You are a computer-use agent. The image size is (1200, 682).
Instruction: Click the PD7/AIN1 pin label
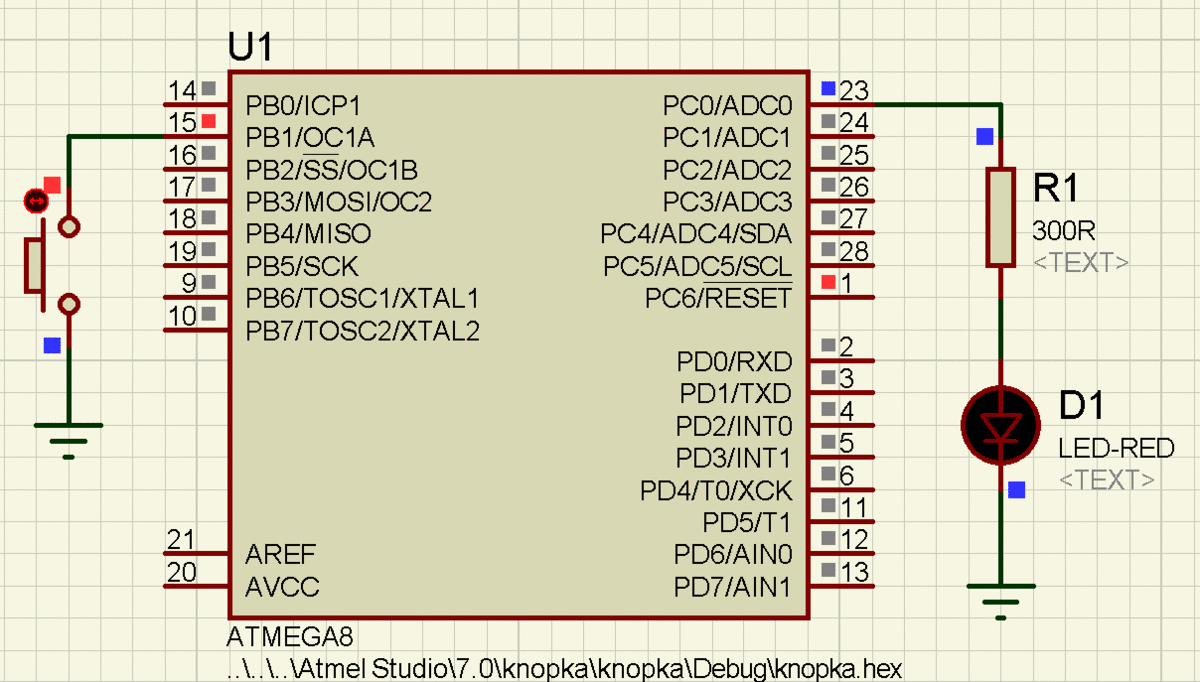734,586
